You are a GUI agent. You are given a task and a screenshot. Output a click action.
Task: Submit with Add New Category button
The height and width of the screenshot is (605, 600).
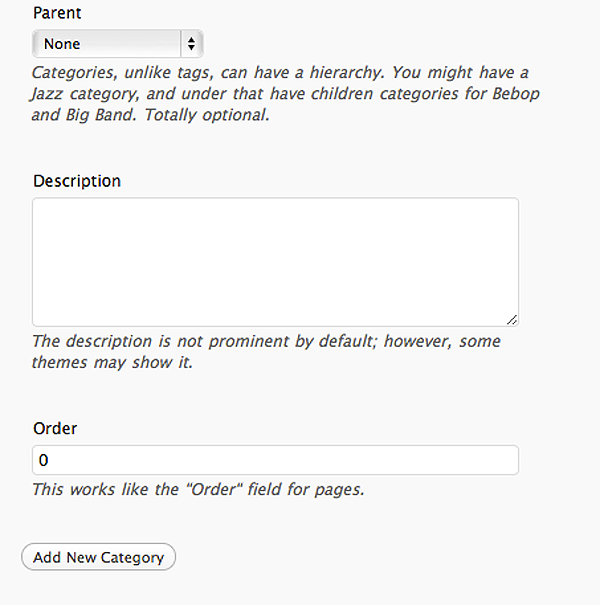coord(98,557)
